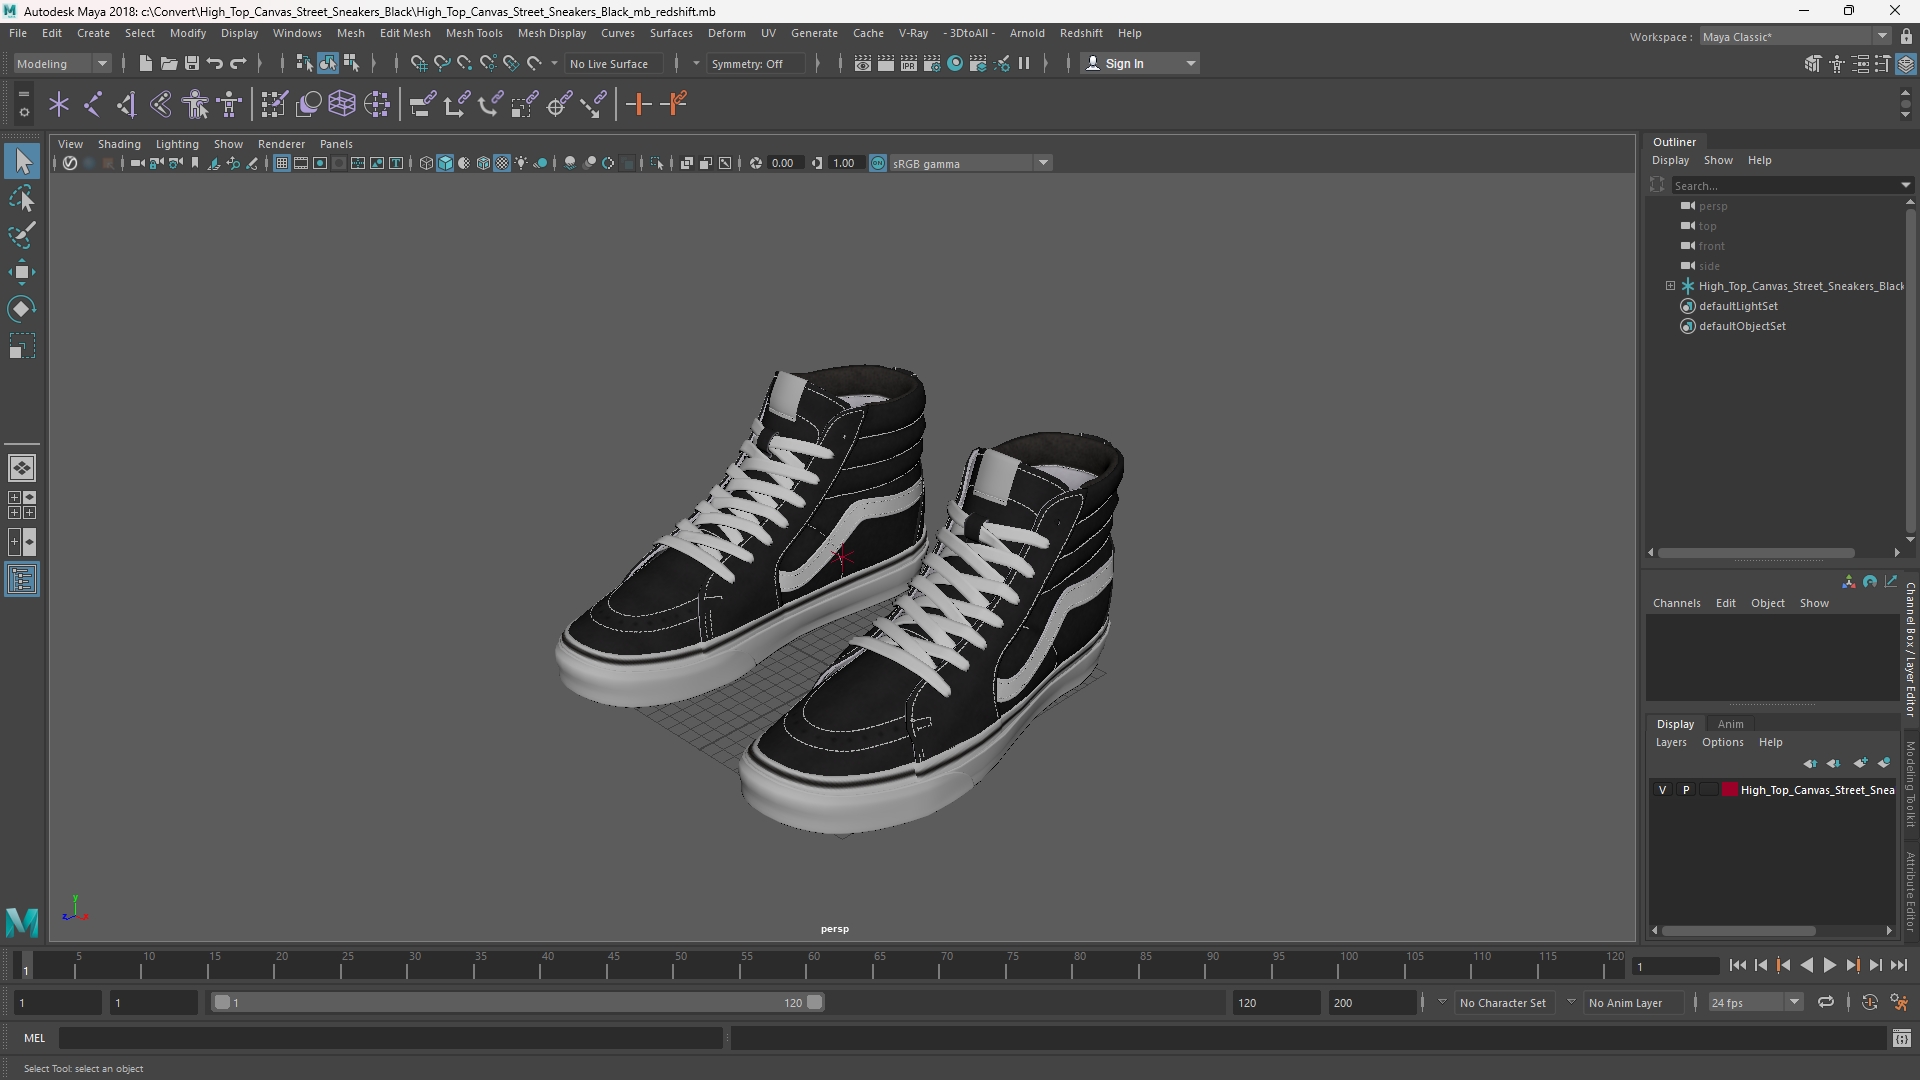Screen dimensions: 1920x1080
Task: Toggle auto keyframe button
Action: pyautogui.click(x=1869, y=1002)
